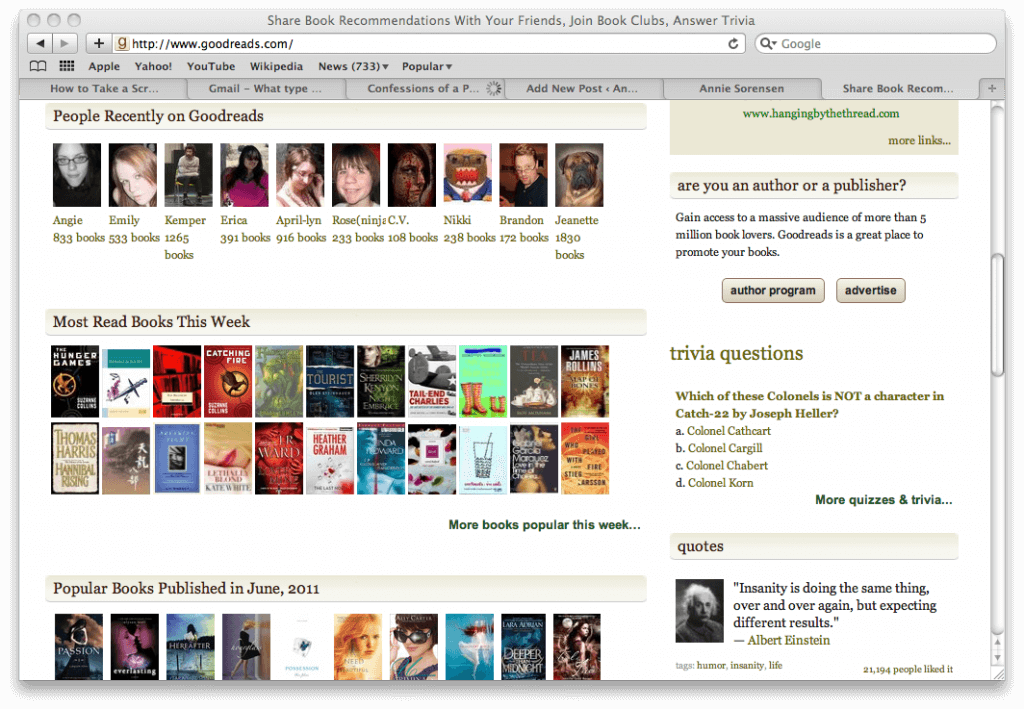The height and width of the screenshot is (709, 1024).
Task: Open The Hunger Games book cover
Action: coord(75,381)
